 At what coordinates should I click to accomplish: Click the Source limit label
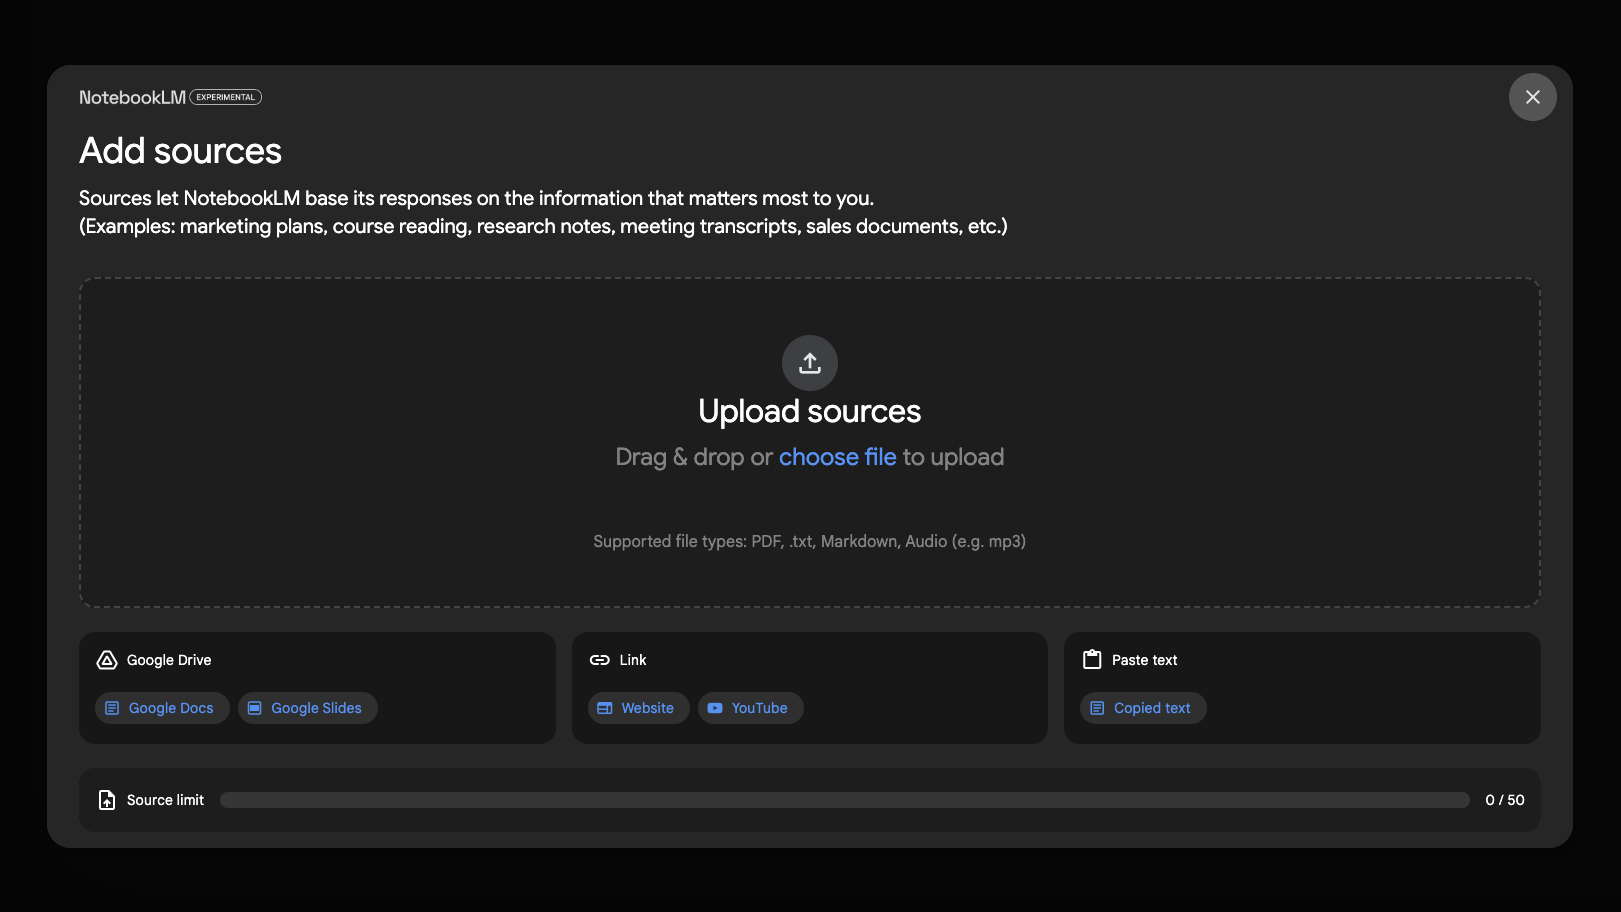(x=165, y=800)
